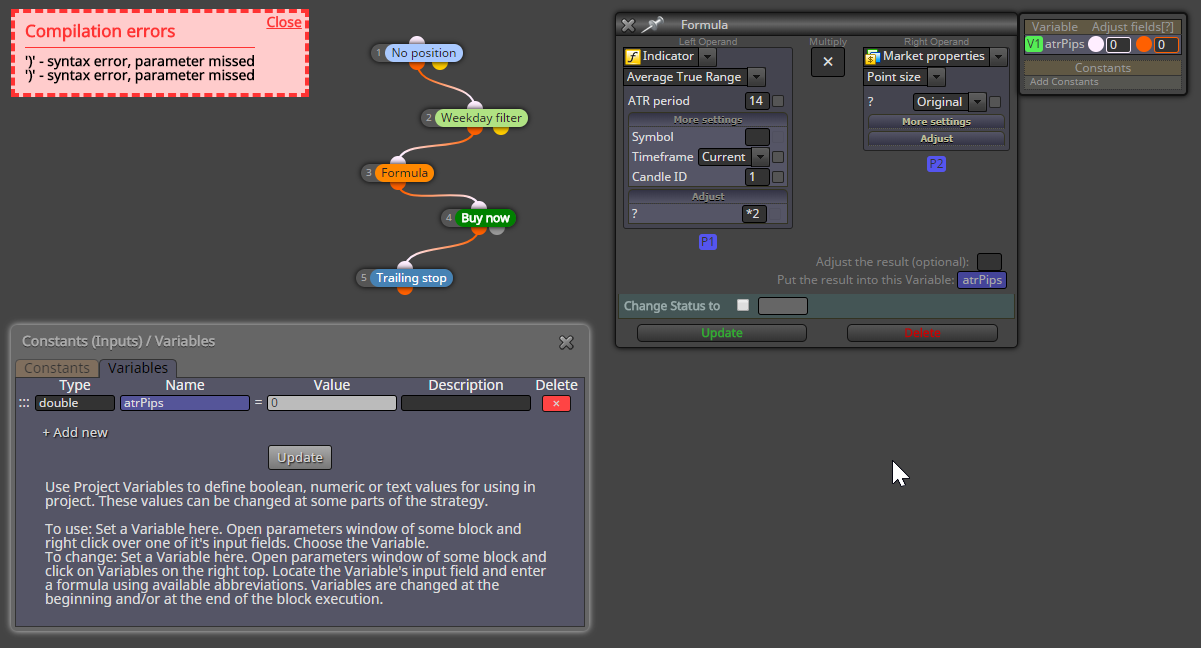This screenshot has width=1201, height=648.
Task: Expand More settings in Right Operand
Action: 936,121
